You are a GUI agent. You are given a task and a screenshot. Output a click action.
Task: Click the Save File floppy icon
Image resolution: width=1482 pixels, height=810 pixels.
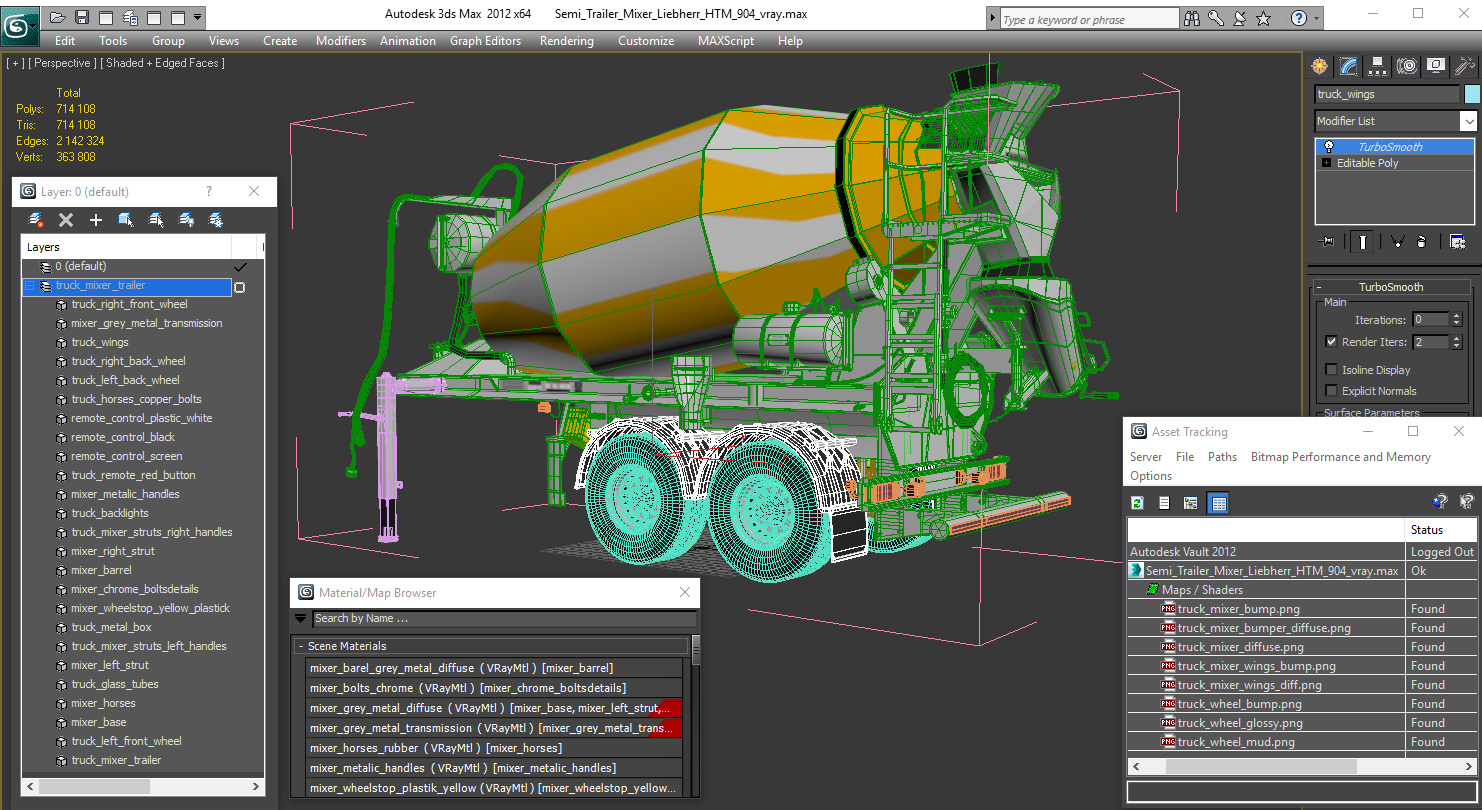[x=82, y=17]
